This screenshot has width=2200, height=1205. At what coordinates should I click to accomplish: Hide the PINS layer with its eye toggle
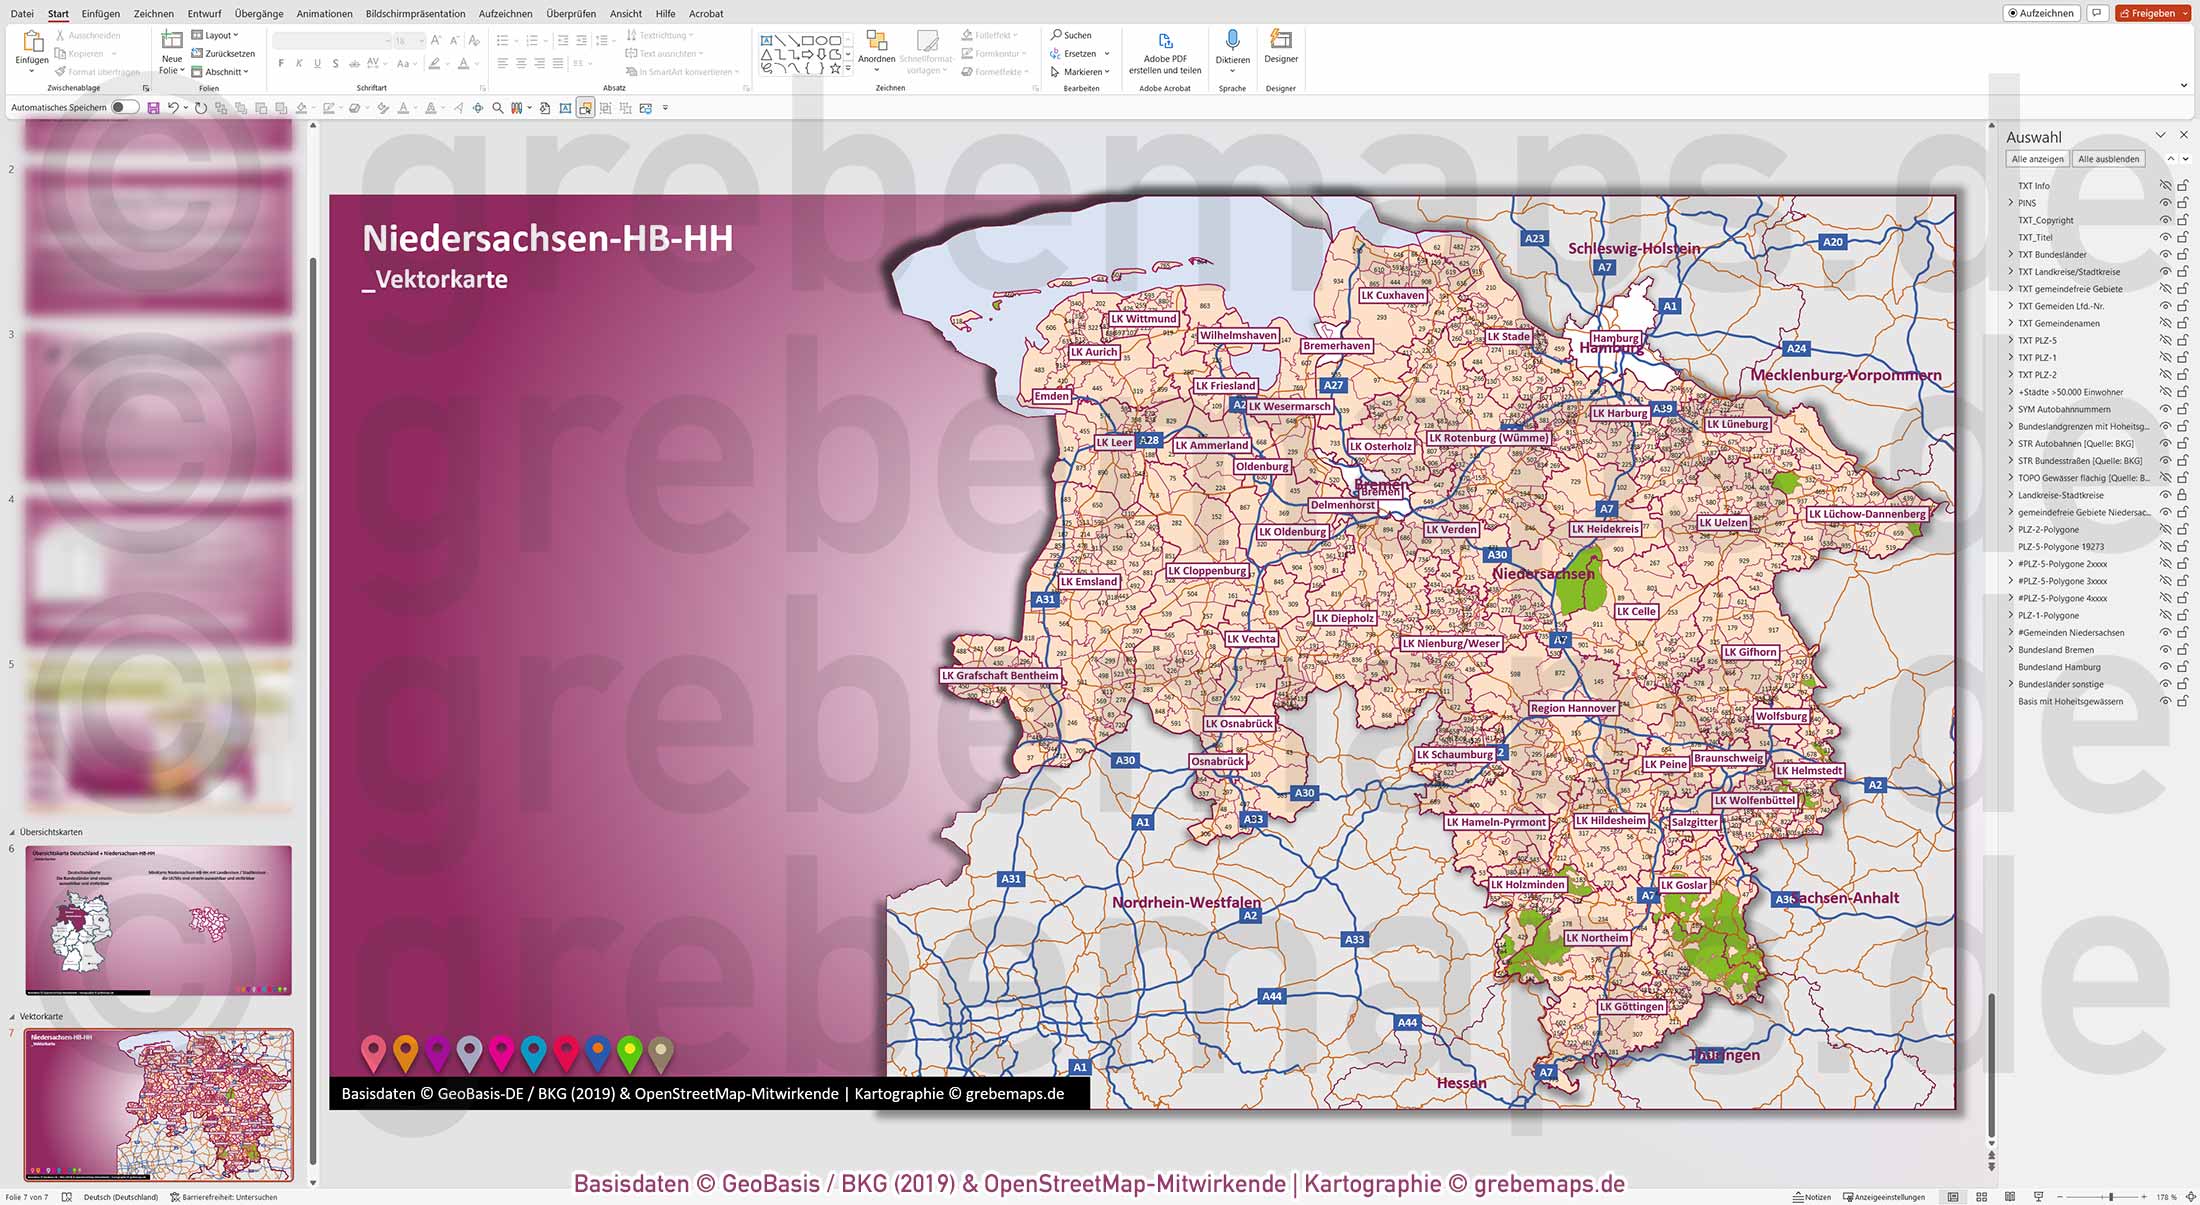coord(2166,202)
